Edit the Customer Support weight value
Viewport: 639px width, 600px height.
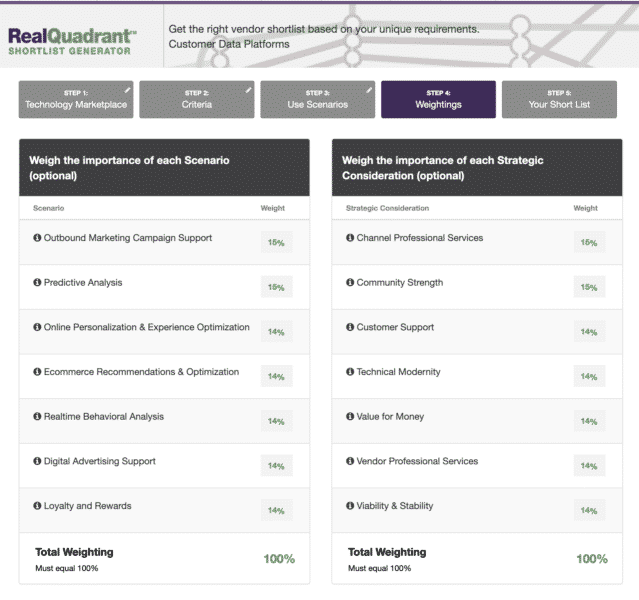pos(589,332)
